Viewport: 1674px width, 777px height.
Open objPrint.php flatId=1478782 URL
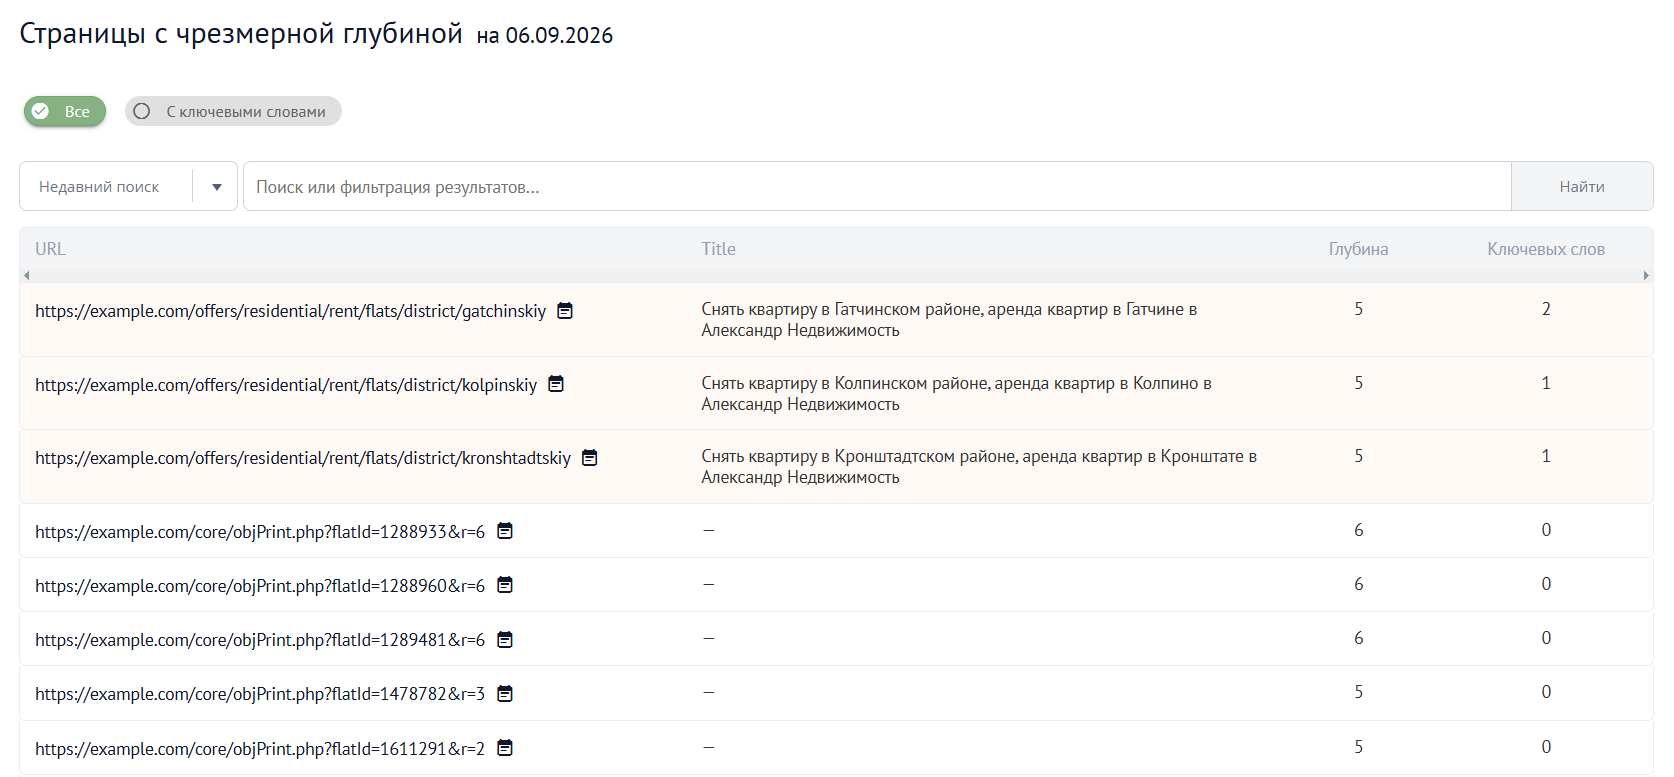click(x=260, y=694)
